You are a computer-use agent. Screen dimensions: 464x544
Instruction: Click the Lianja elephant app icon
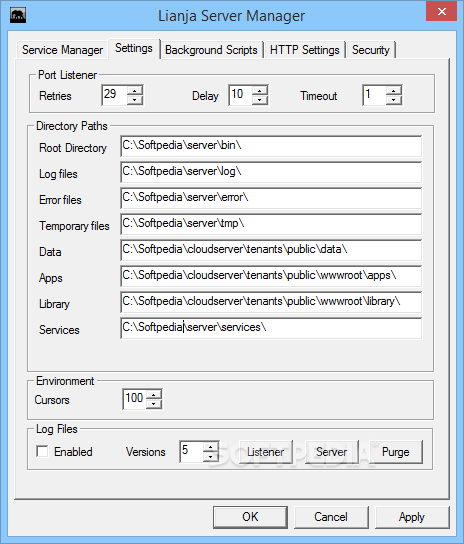click(x=18, y=15)
